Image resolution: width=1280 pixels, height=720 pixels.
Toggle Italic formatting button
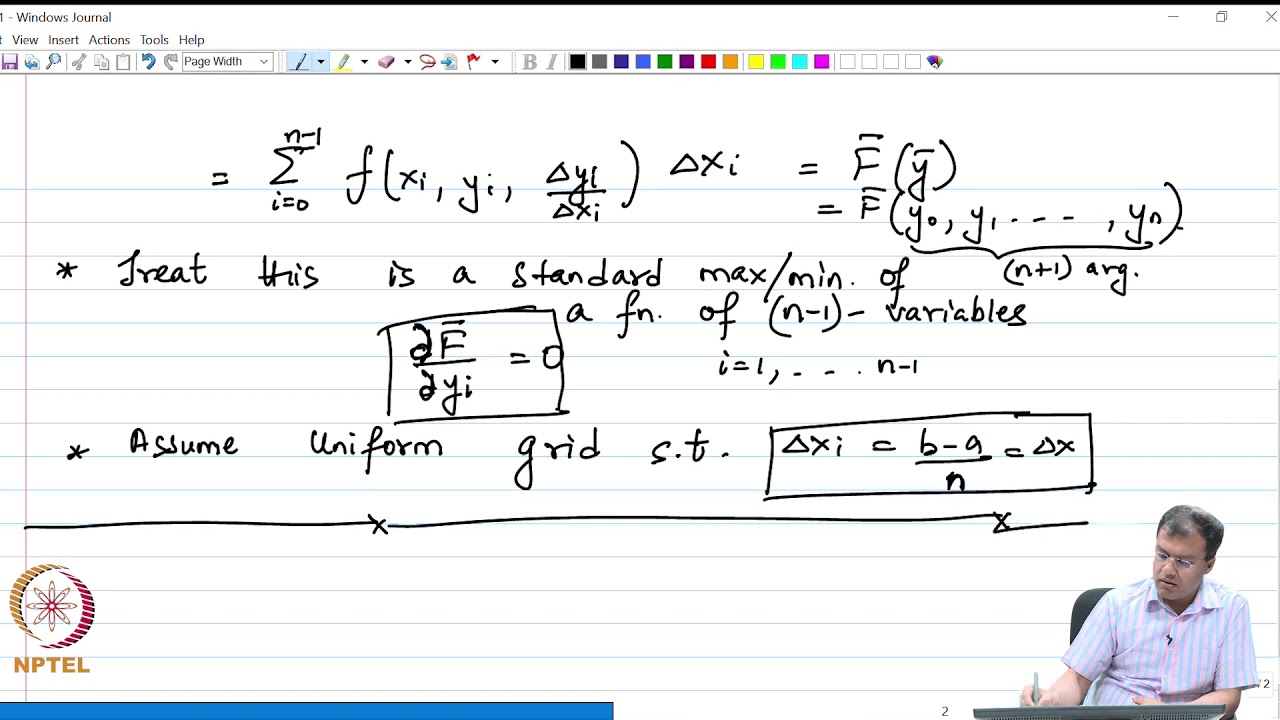pyautogui.click(x=552, y=62)
